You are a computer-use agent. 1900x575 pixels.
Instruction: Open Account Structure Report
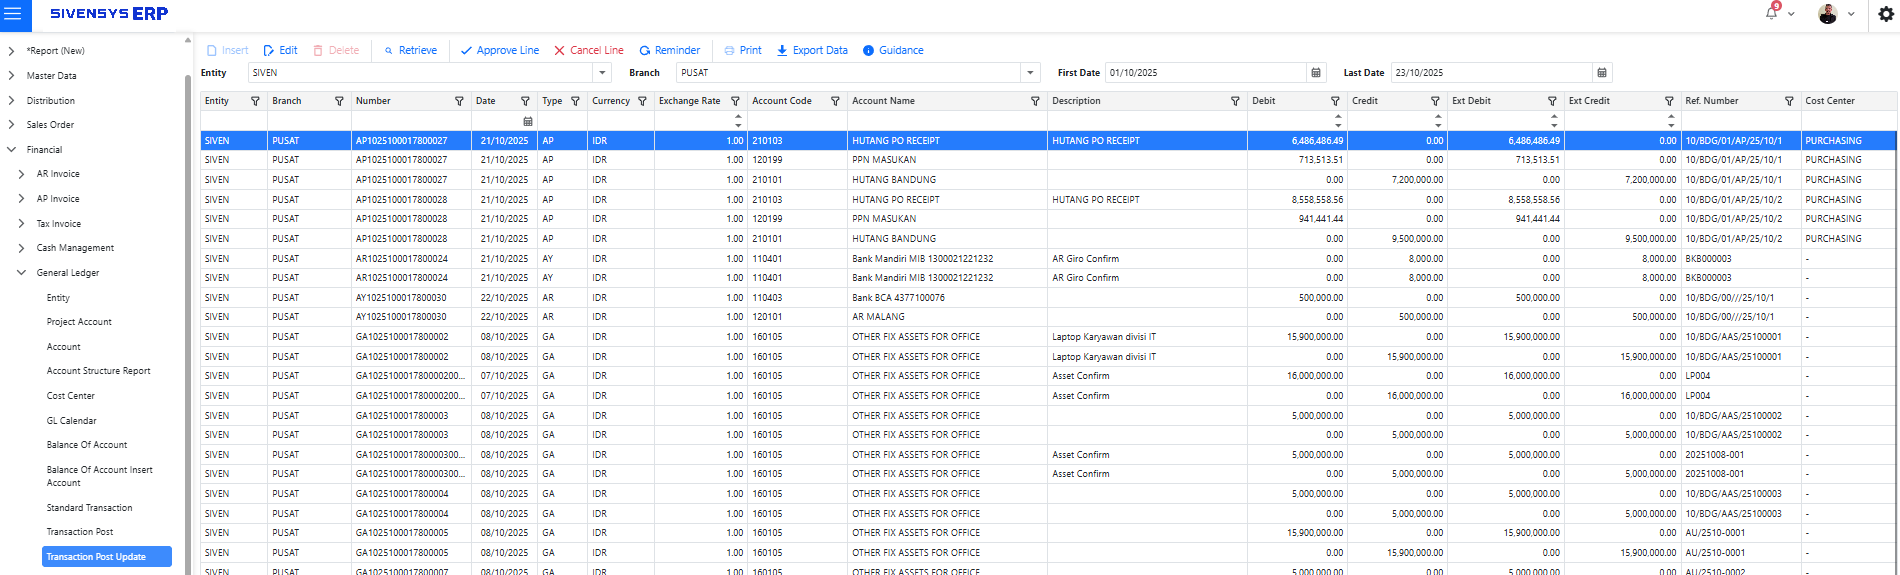(x=98, y=371)
